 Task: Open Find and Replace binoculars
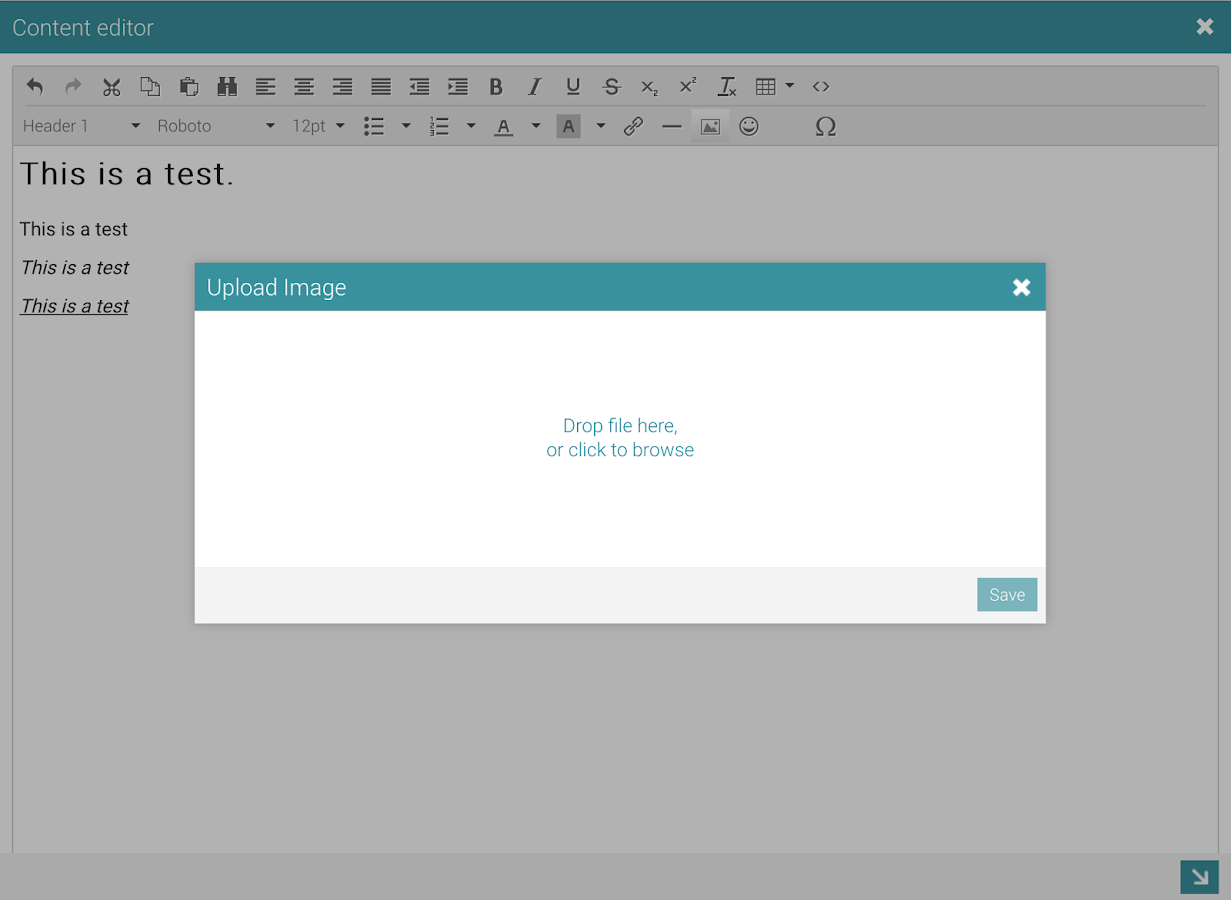pos(227,87)
